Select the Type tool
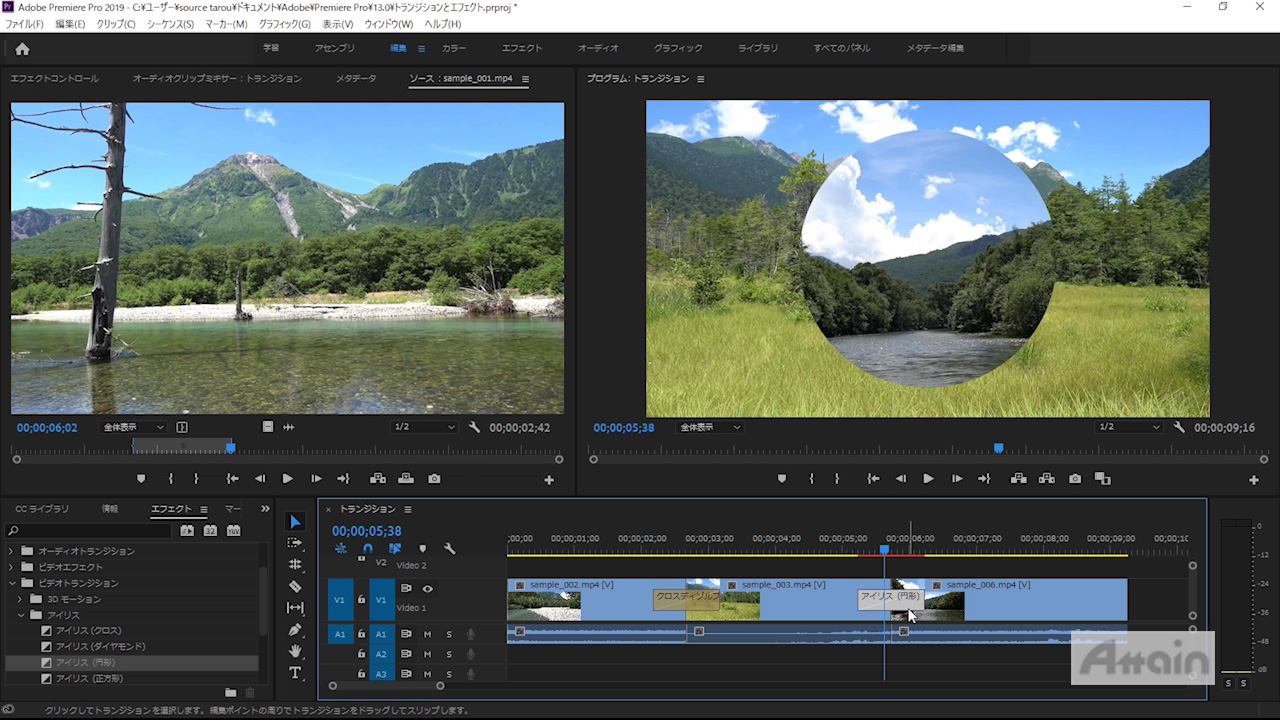The height and width of the screenshot is (720, 1280). pyautogui.click(x=295, y=673)
